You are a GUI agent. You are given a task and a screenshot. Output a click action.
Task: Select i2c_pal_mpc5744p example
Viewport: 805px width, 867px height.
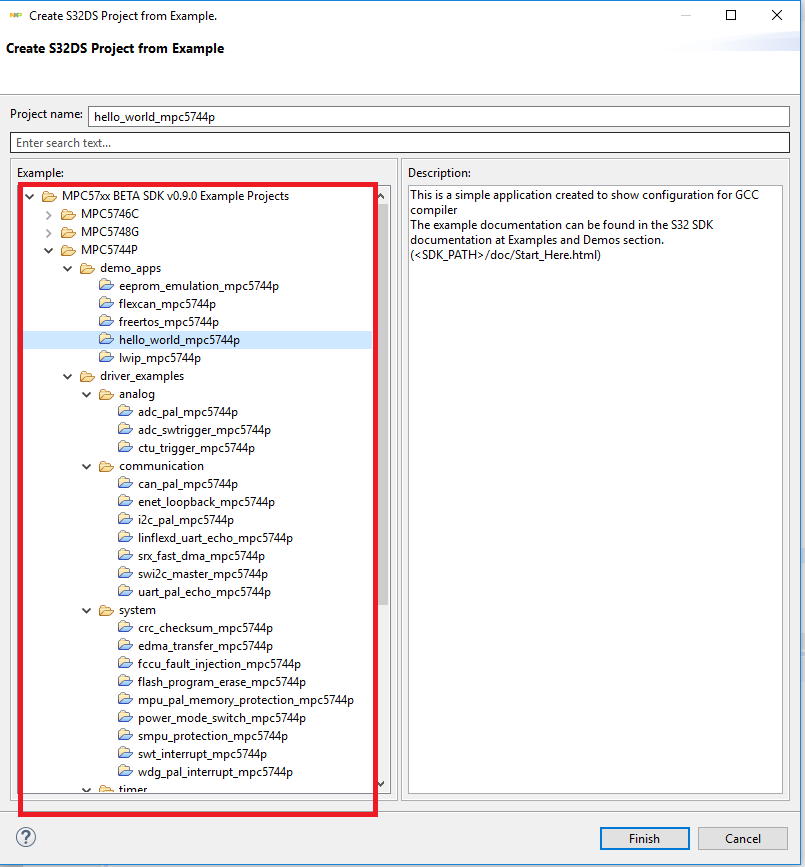(x=186, y=520)
